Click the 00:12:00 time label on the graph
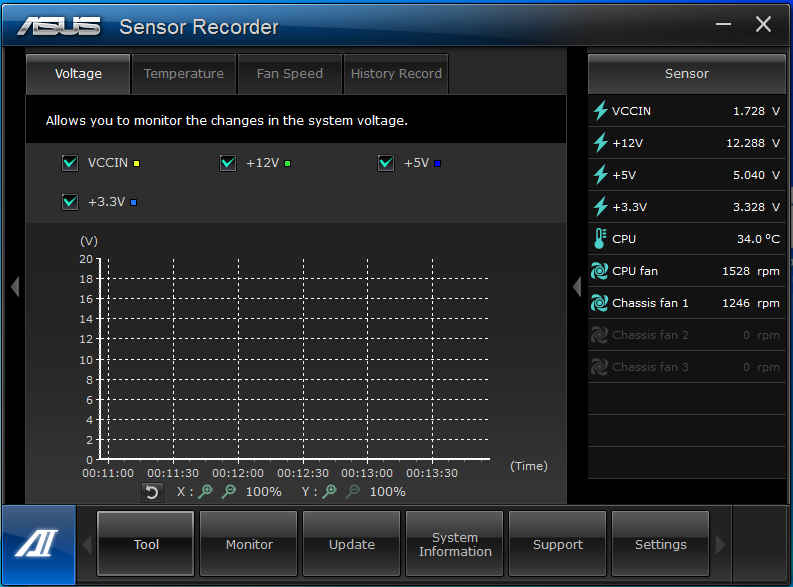 238,473
